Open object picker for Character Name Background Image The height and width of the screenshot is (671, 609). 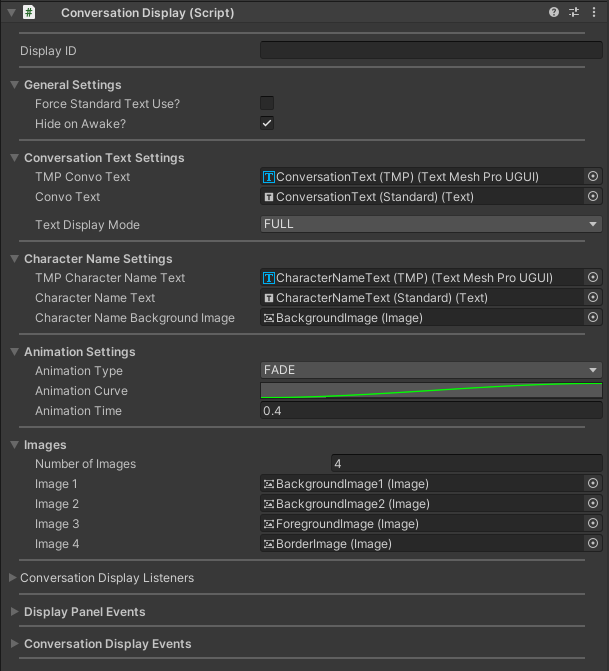[x=592, y=317]
